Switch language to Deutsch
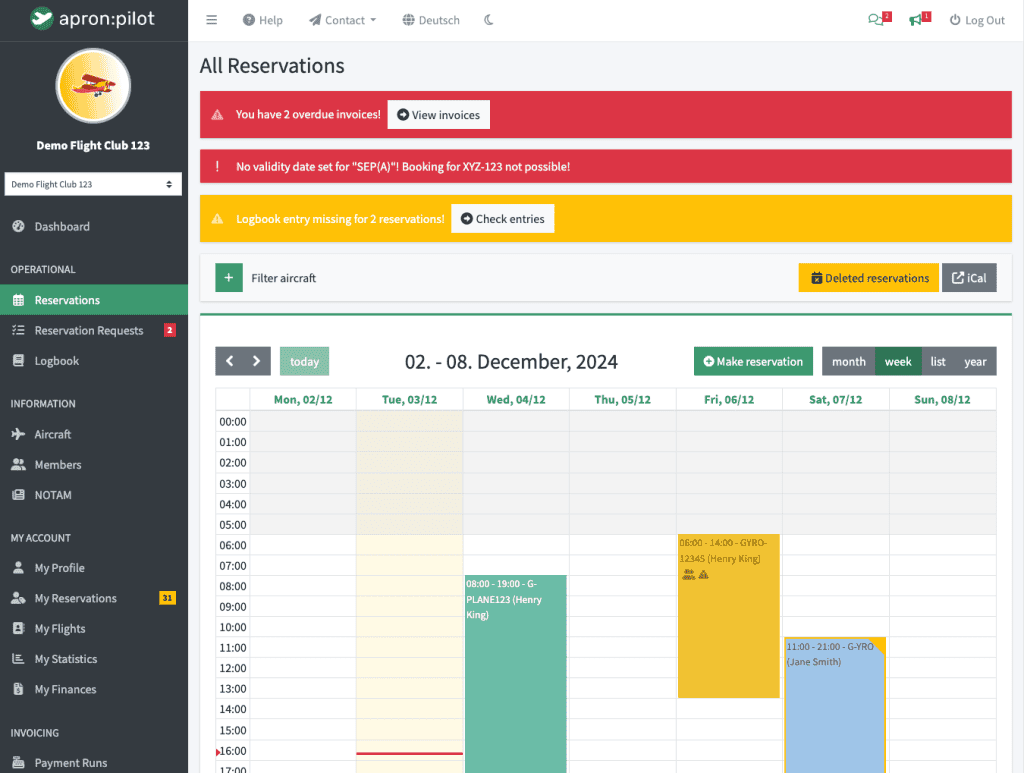Viewport: 1024px width, 773px height. pyautogui.click(x=431, y=20)
